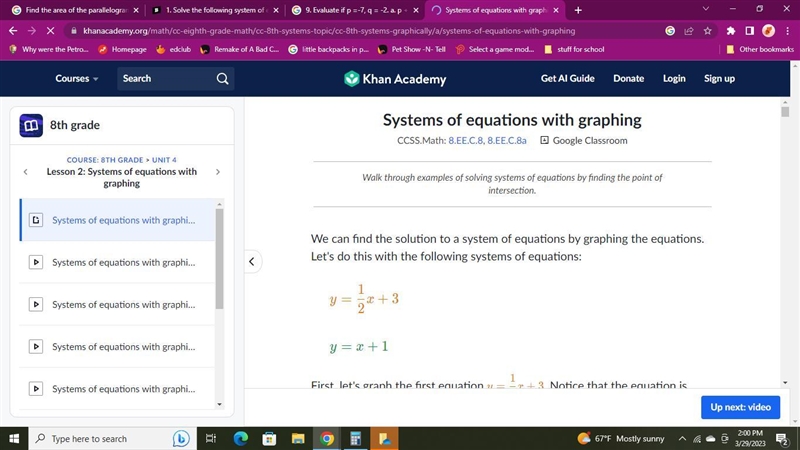The image size is (800, 450).
Task: Open the 'Remake of A Bad C...' bookmark
Action: pos(240,49)
